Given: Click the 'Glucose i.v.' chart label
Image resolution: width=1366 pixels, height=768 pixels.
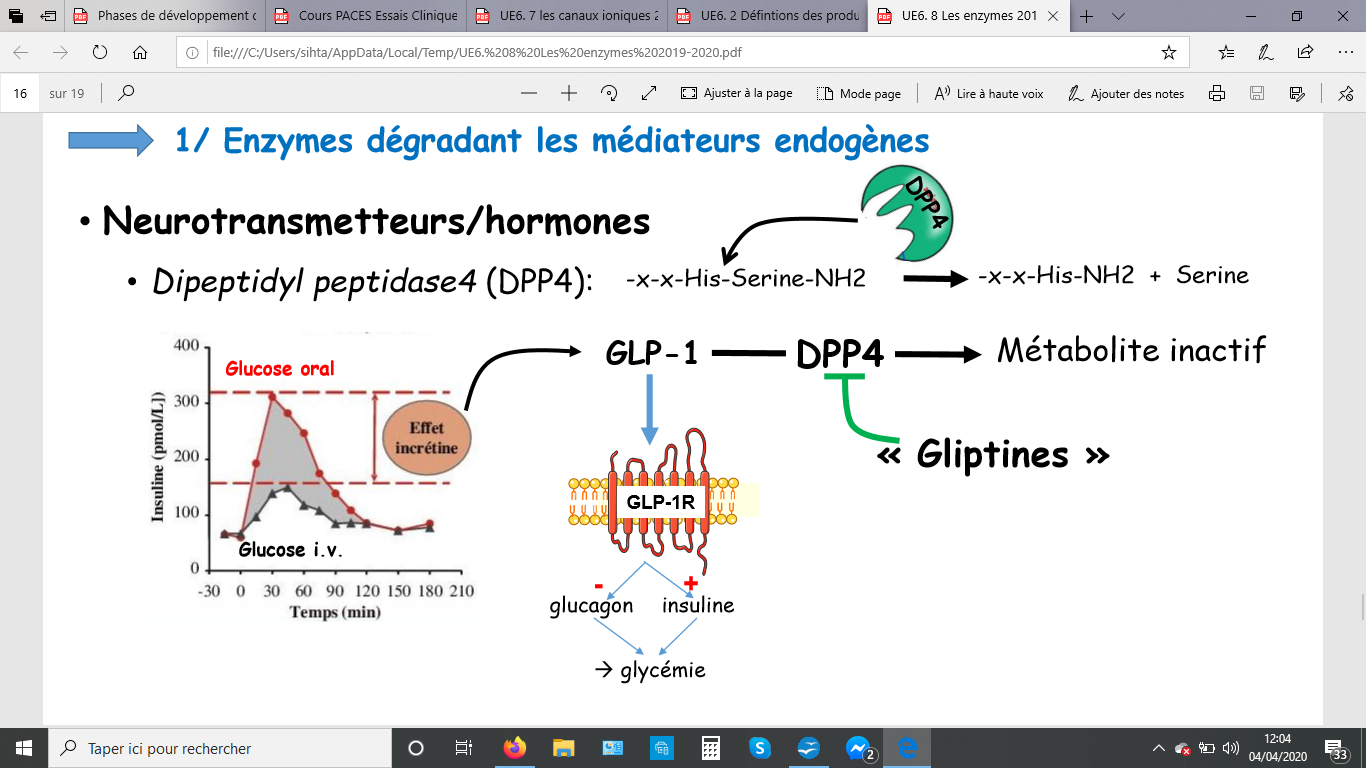Looking at the screenshot, I should [289, 548].
